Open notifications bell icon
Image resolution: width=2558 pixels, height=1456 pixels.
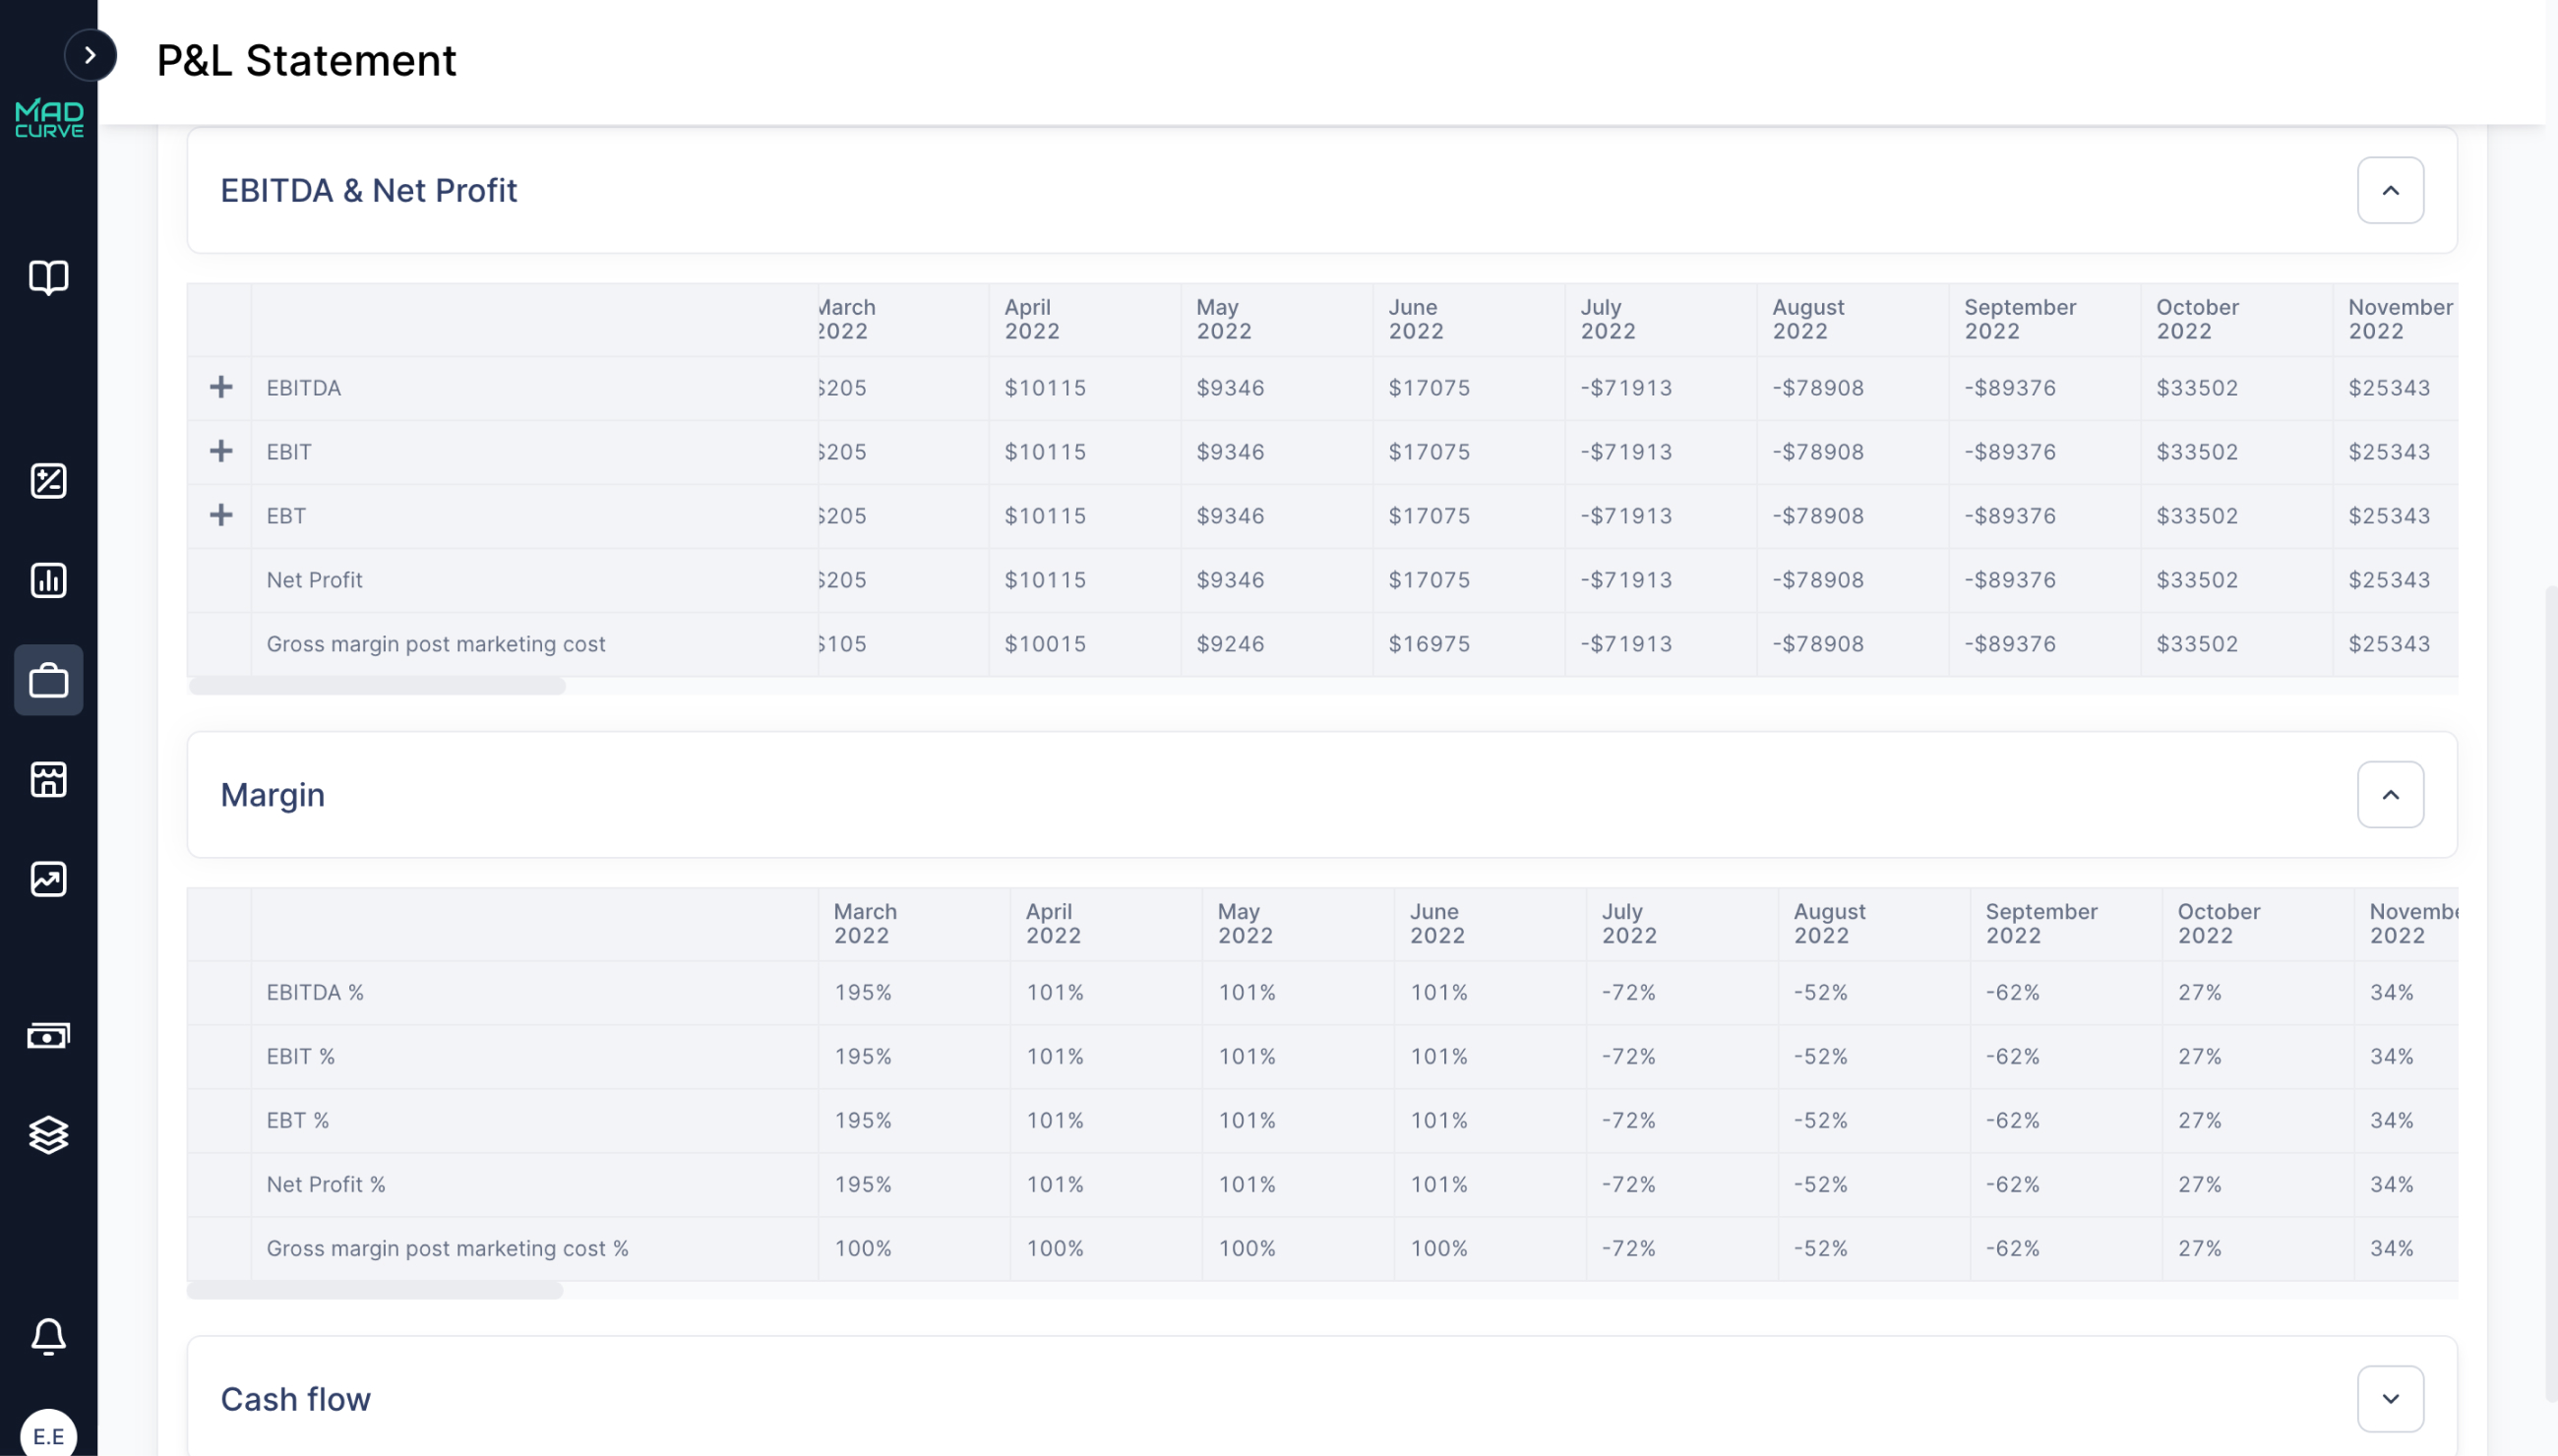tap(48, 1335)
